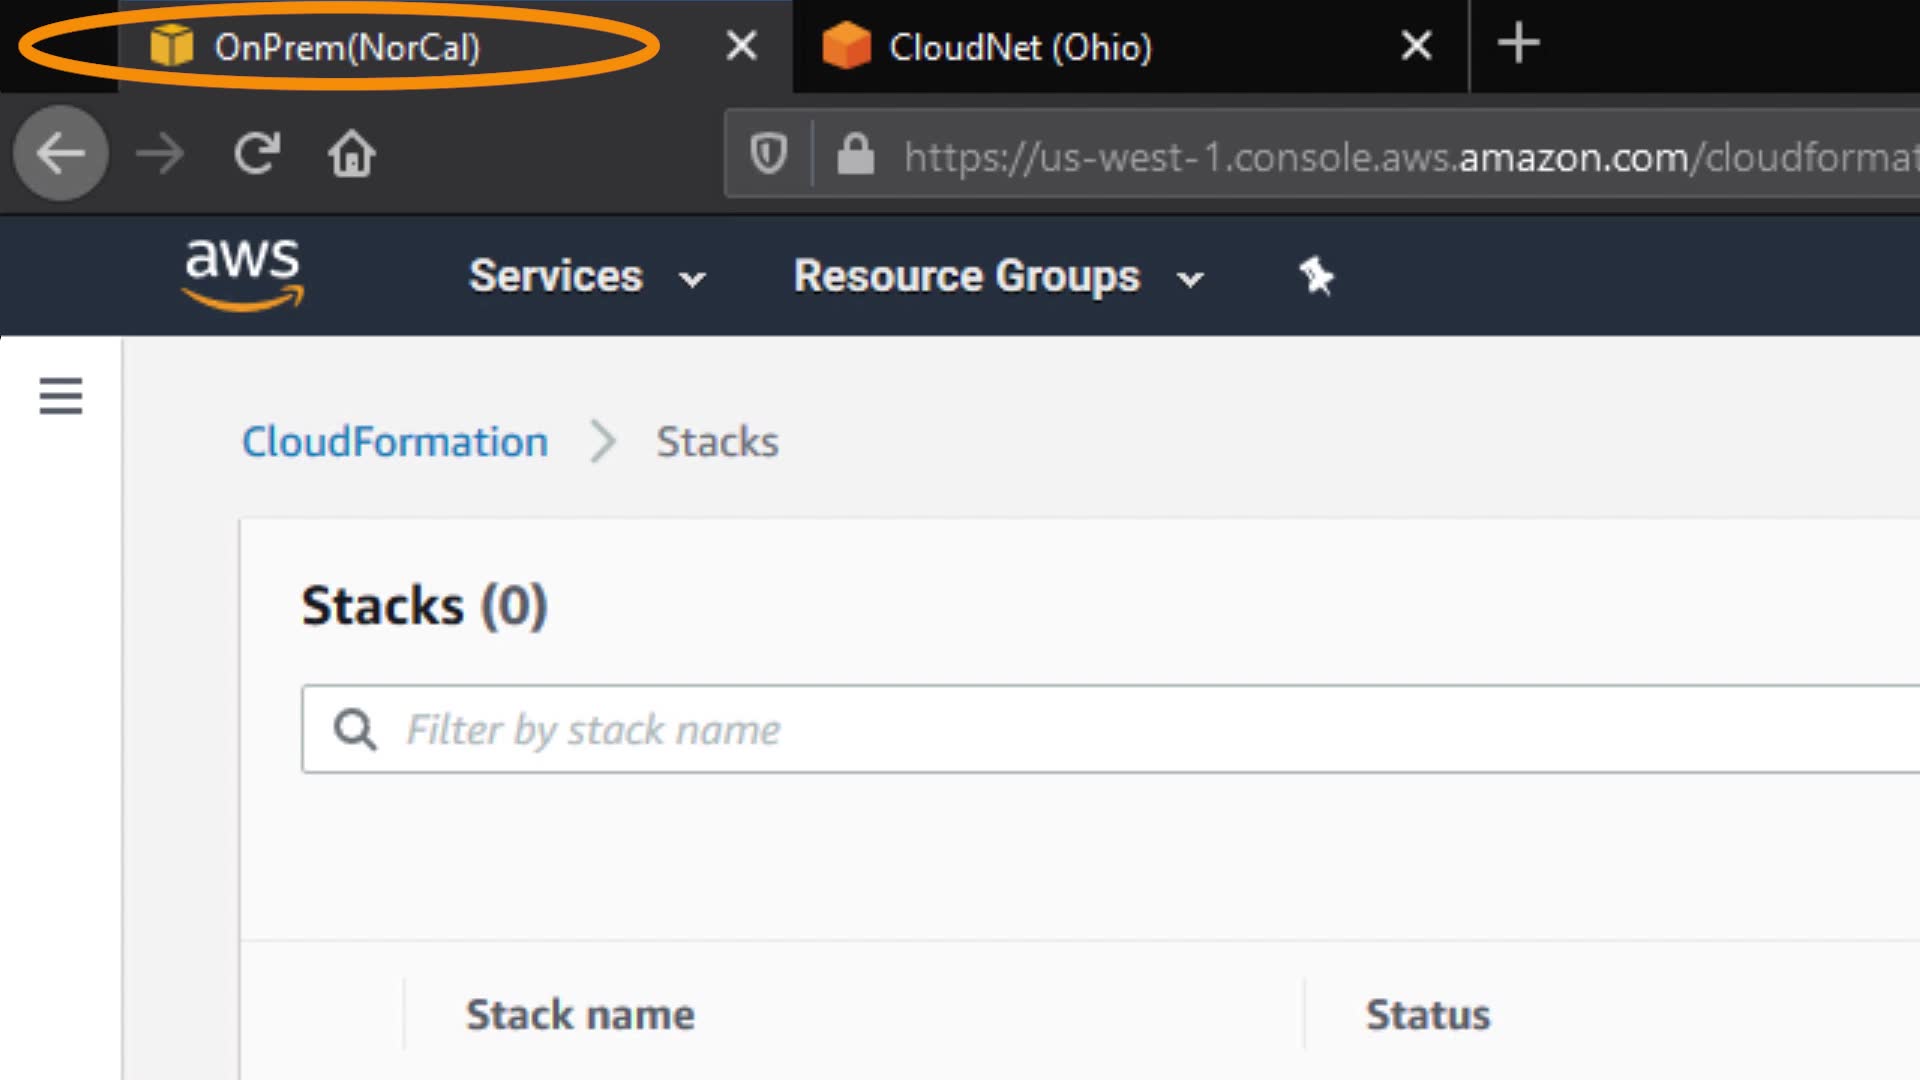The image size is (1920, 1080).
Task: Open the hamburger side navigation menu
Action: (60, 396)
